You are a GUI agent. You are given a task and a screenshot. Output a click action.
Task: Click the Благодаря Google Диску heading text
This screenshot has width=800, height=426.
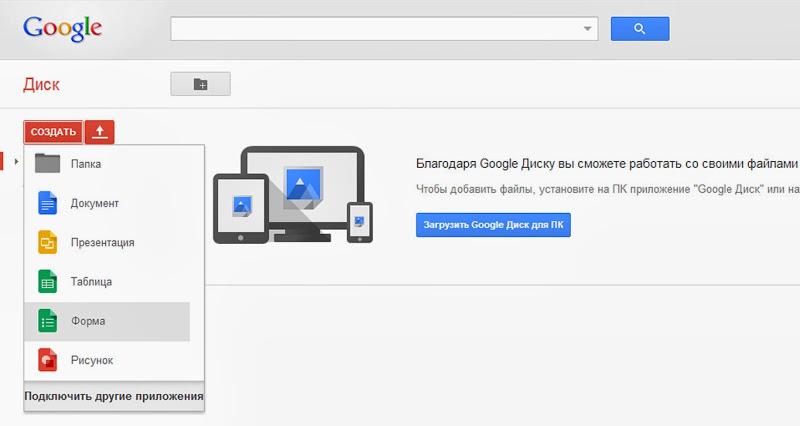[607, 164]
